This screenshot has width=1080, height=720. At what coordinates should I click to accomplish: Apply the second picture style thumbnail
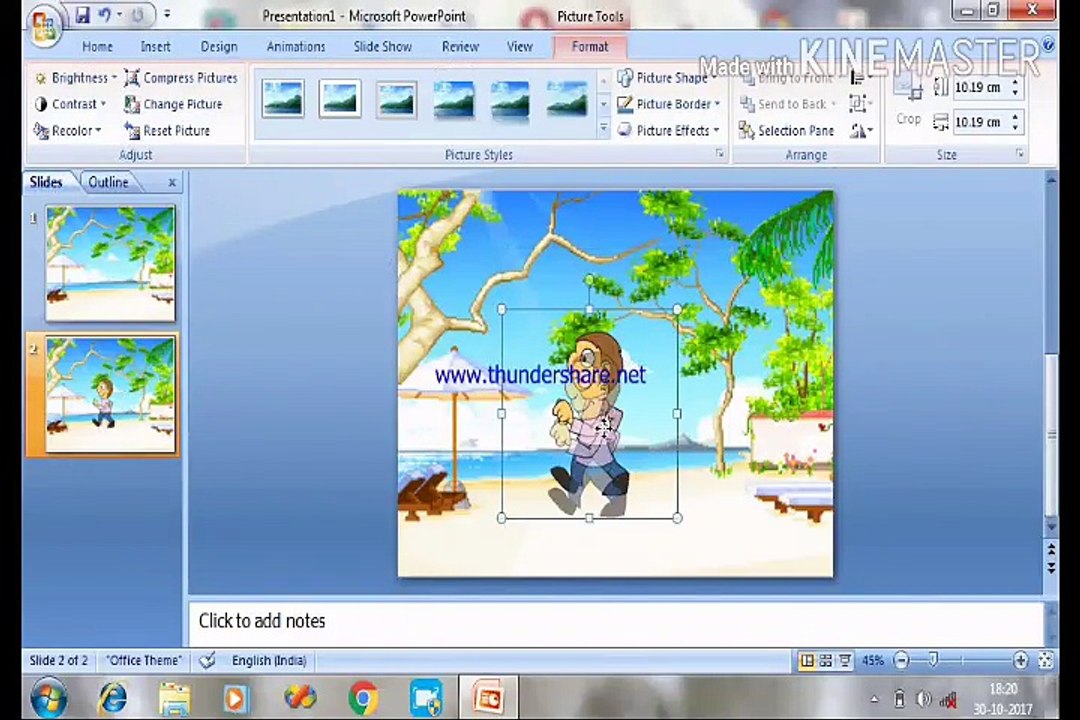coord(340,99)
